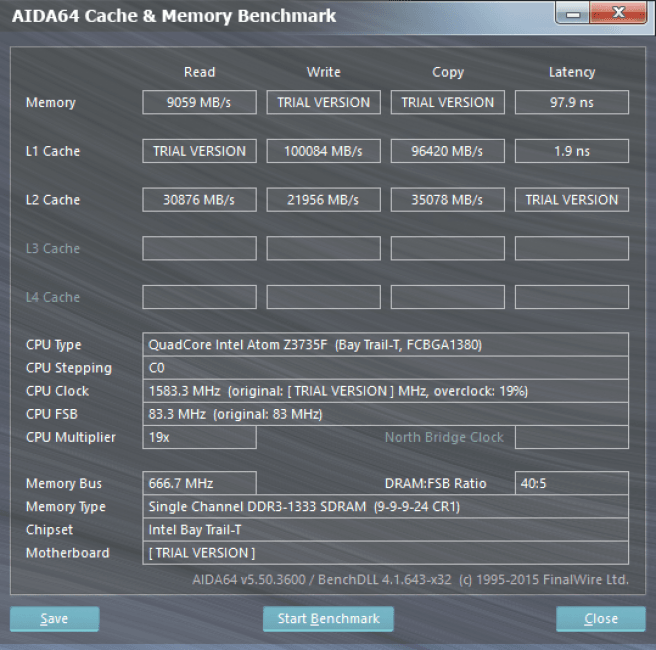Click the empty L3 Cache Latency field
The width and height of the screenshot is (656, 650).
[x=571, y=248]
